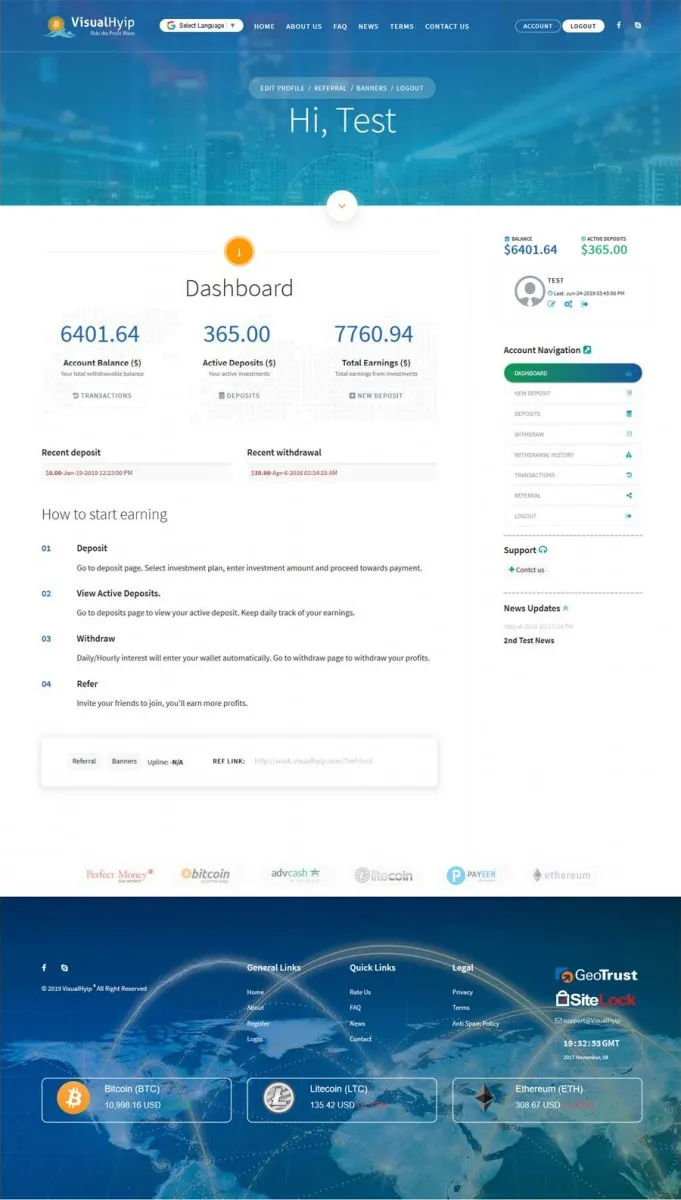Image resolution: width=681 pixels, height=1200 pixels.
Task: Click the share icon in Referral sidebar row
Action: pos(629,496)
